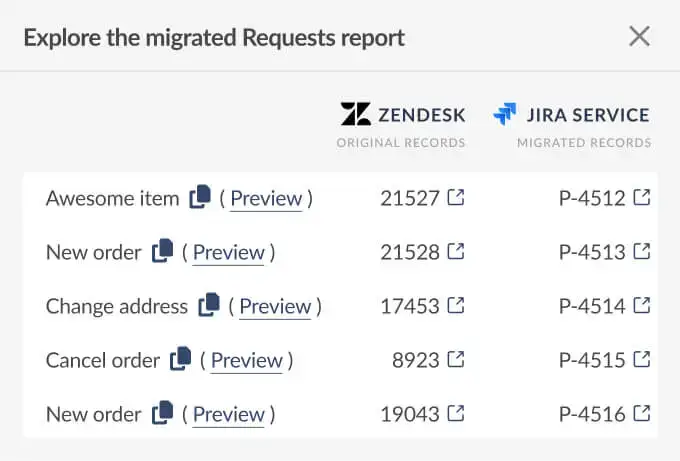
Task: Click the Jira Service logo column header
Action: 572,114
